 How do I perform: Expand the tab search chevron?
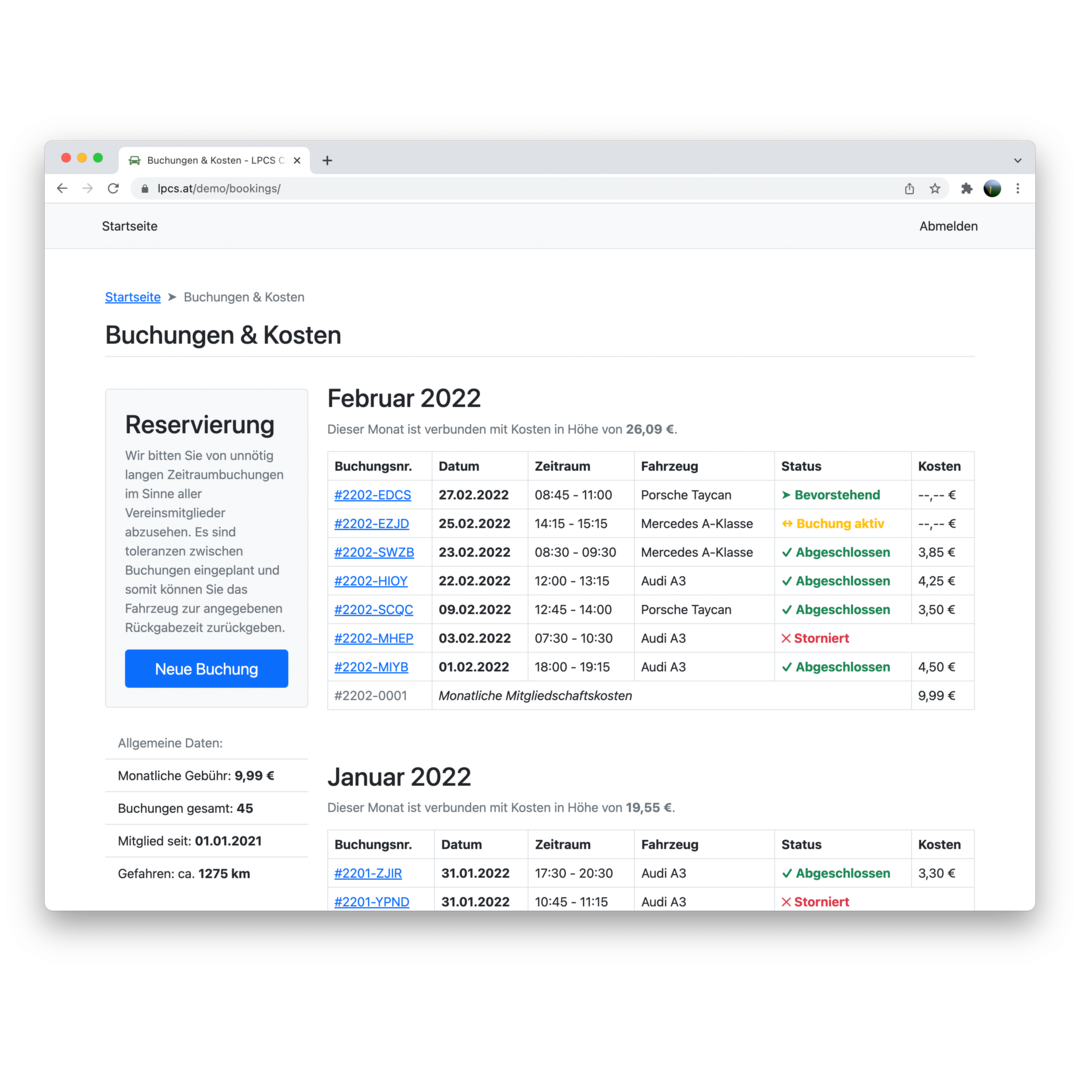[1018, 160]
